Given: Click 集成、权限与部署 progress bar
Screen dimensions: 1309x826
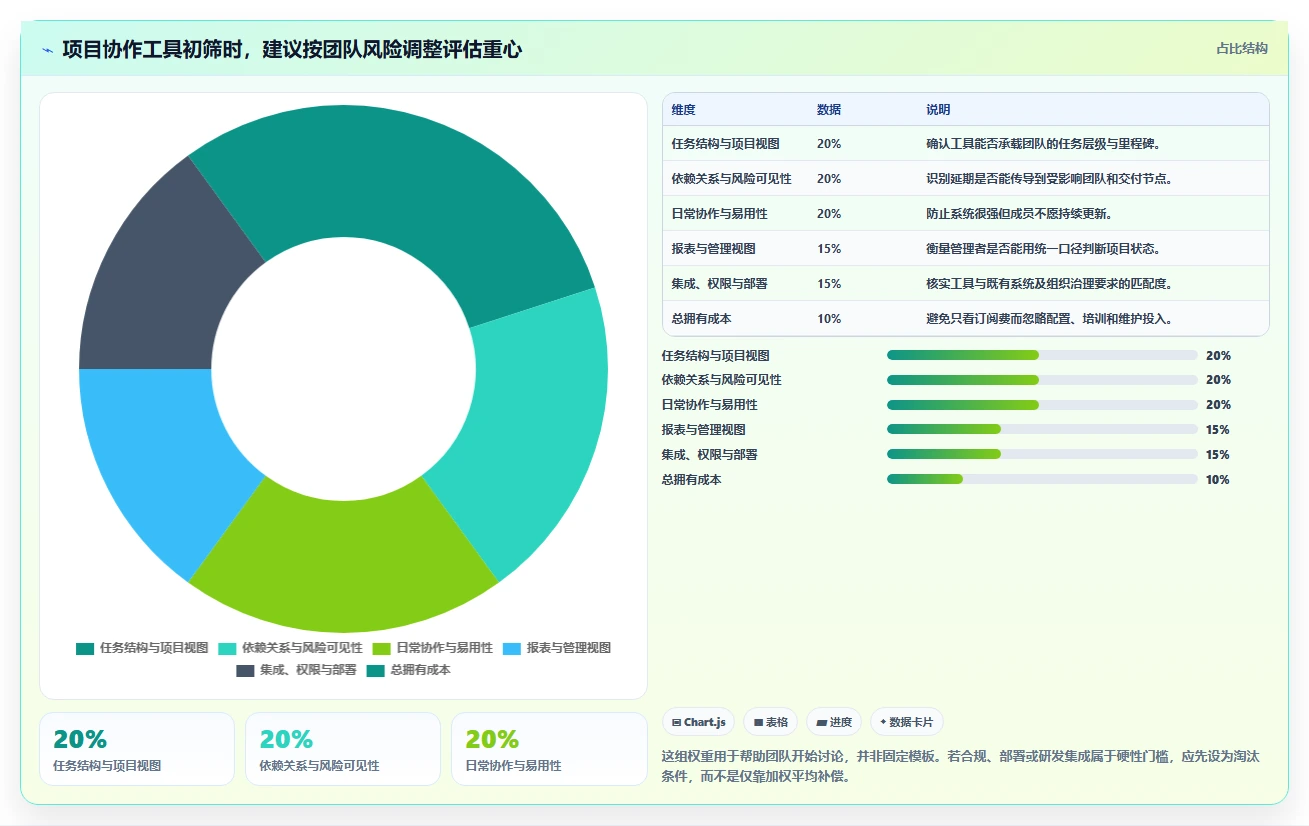Looking at the screenshot, I should pos(1042,454).
